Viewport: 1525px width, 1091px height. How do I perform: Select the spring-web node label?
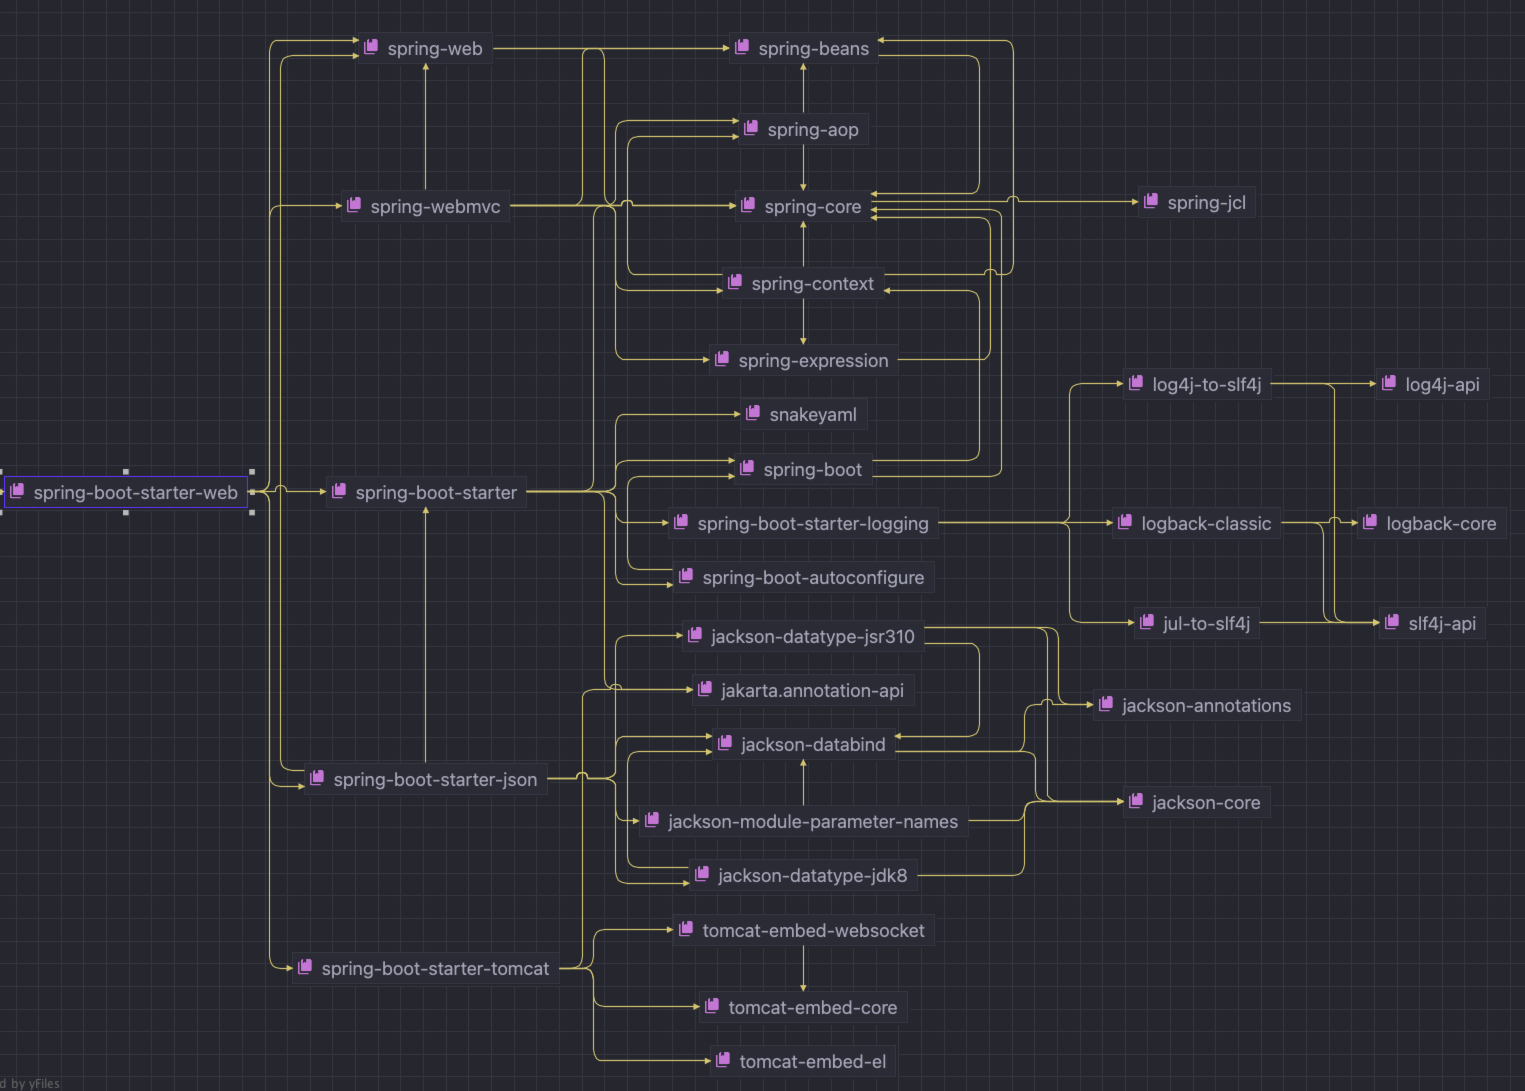click(x=435, y=49)
